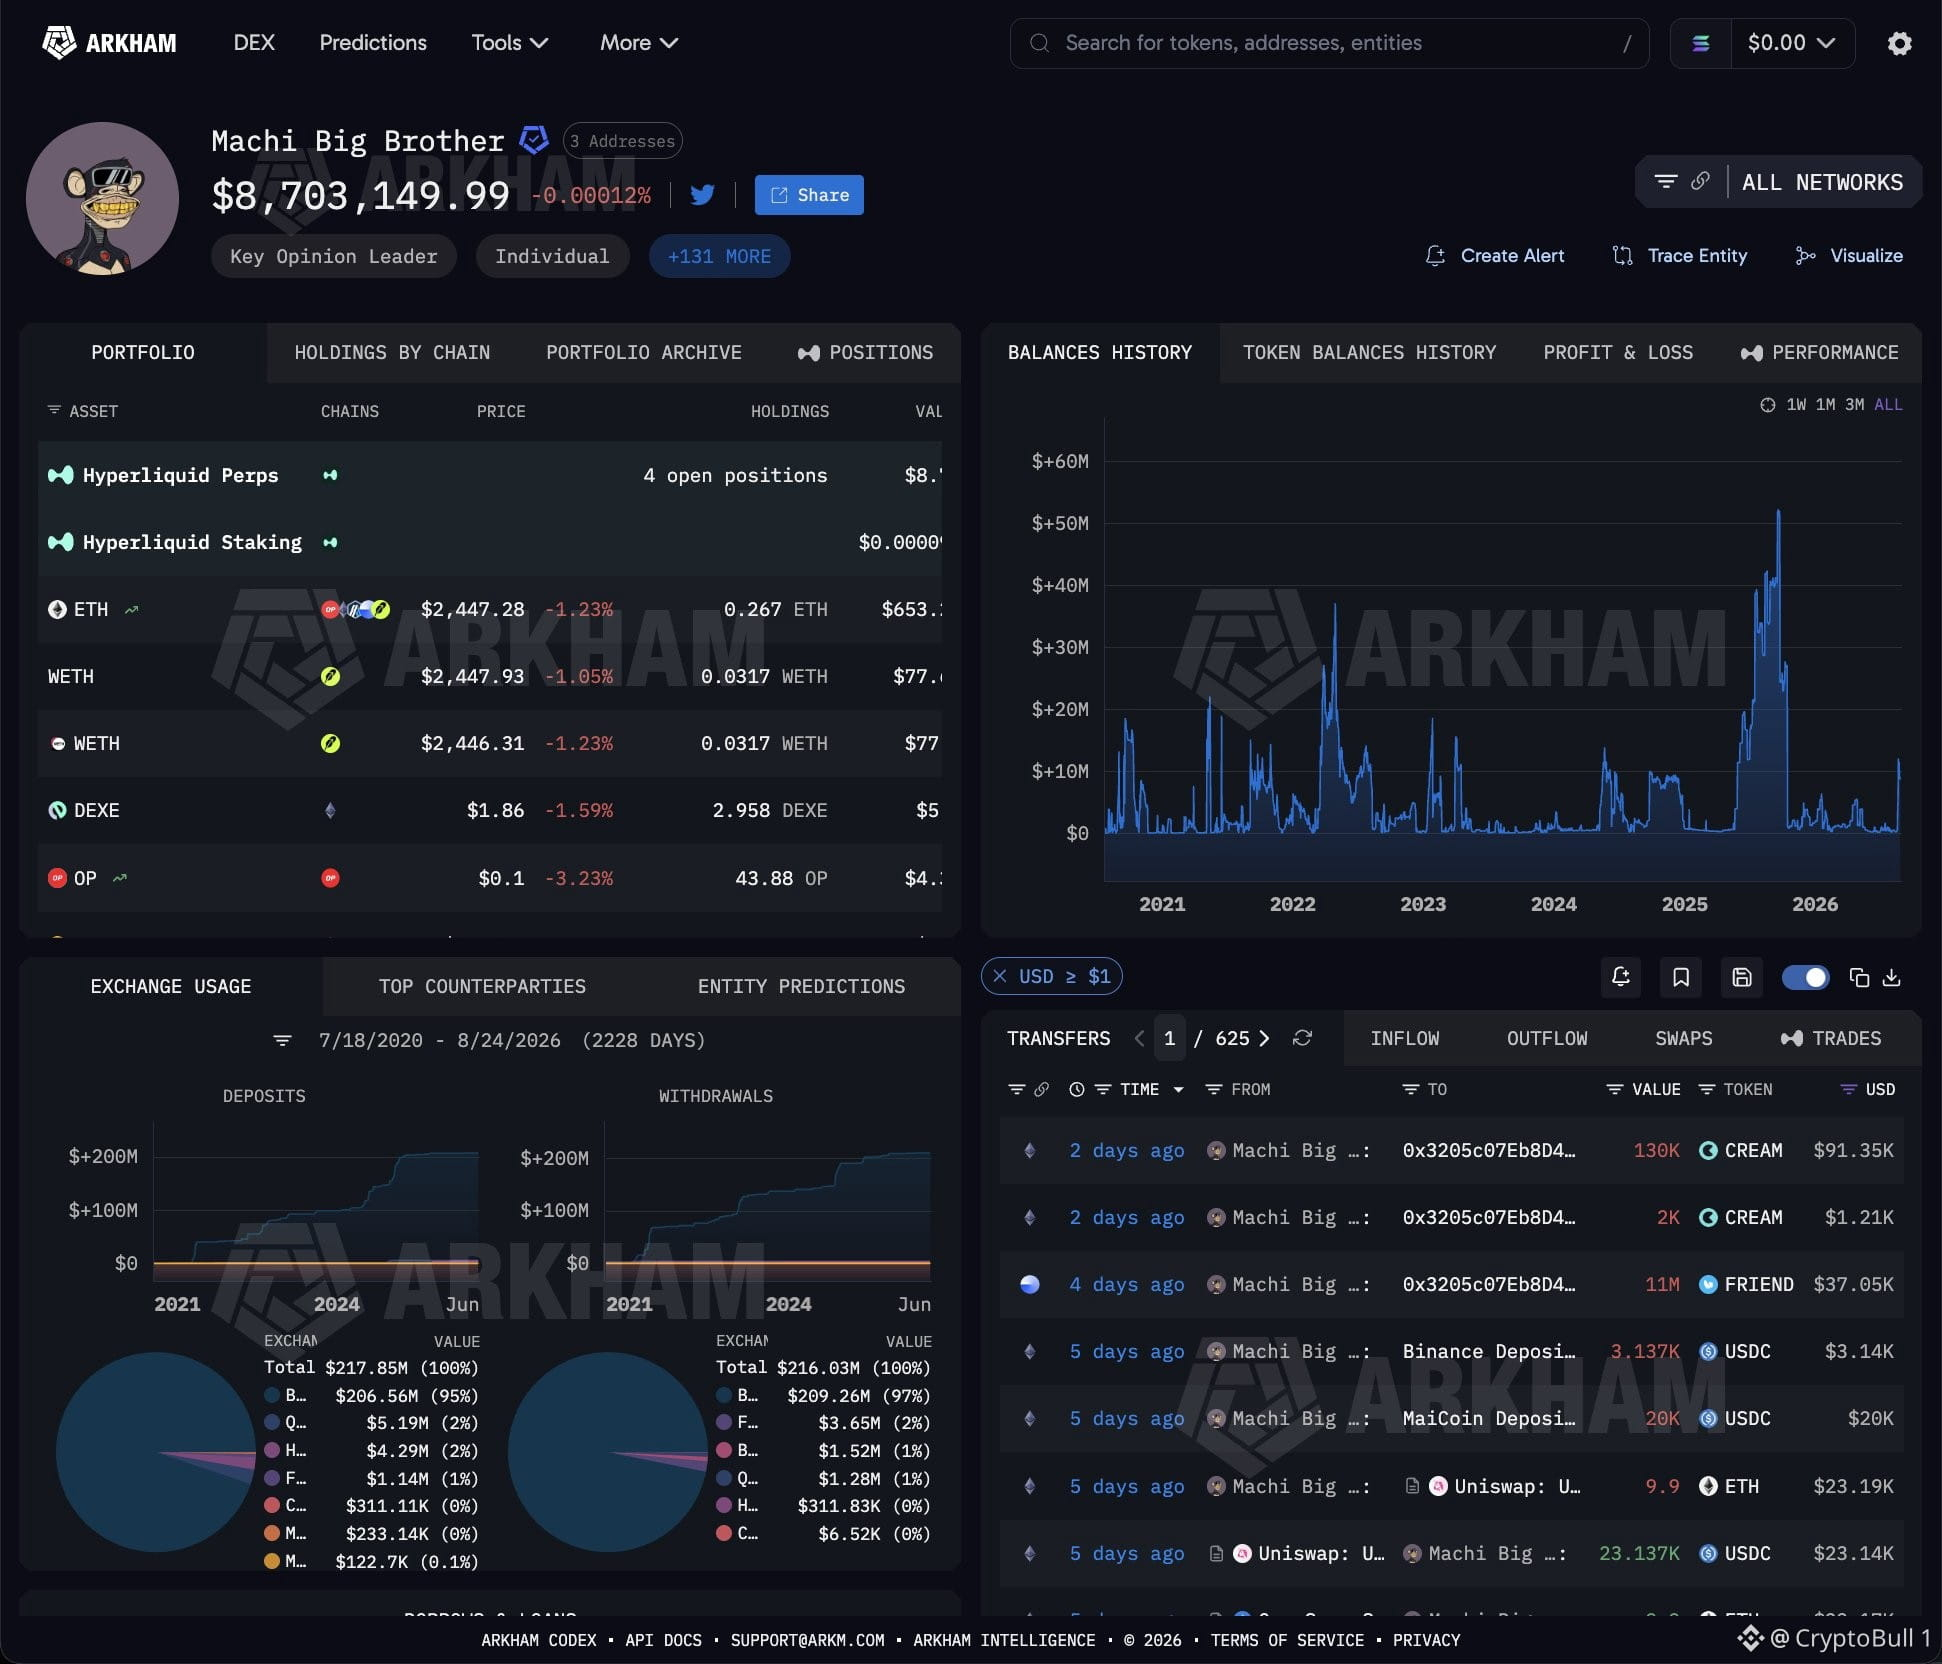This screenshot has height=1664, width=1942.
Task: Switch to the PORTFOLIO ARCHIVE tab
Action: point(644,353)
